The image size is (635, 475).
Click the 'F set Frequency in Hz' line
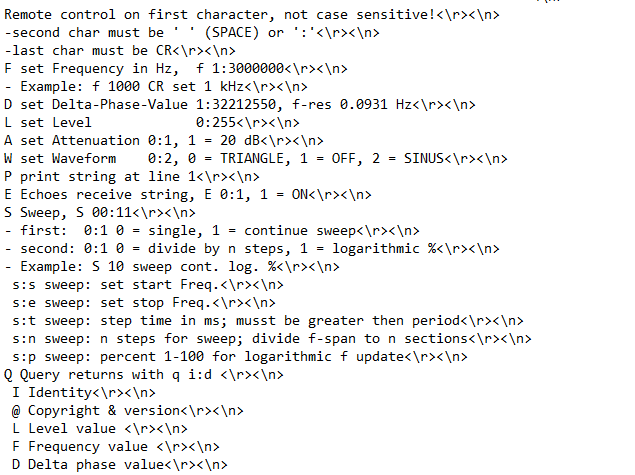click(x=176, y=69)
